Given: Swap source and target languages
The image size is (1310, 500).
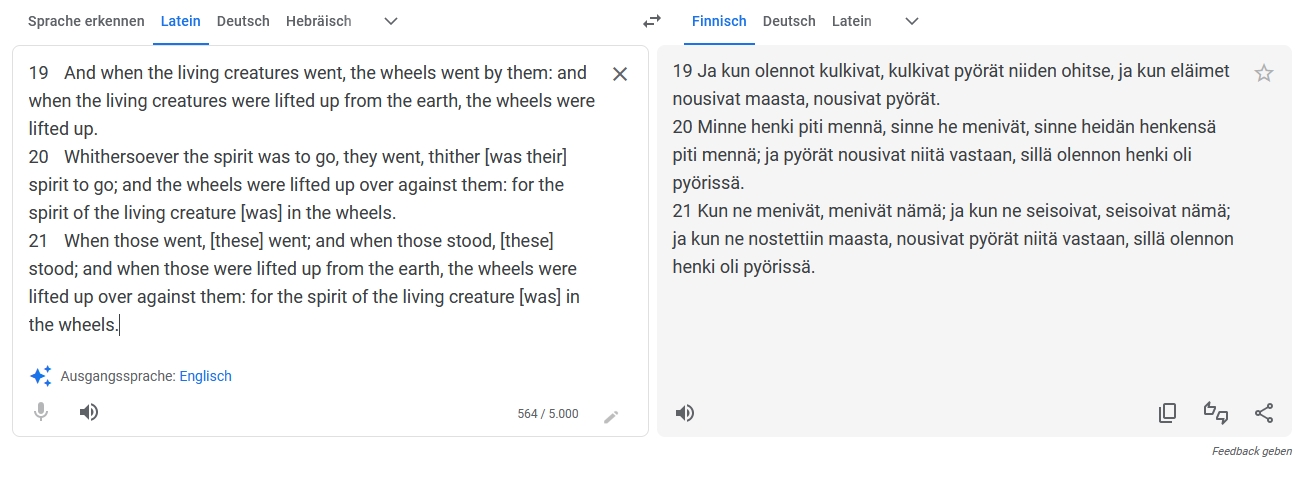Looking at the screenshot, I should [x=652, y=21].
